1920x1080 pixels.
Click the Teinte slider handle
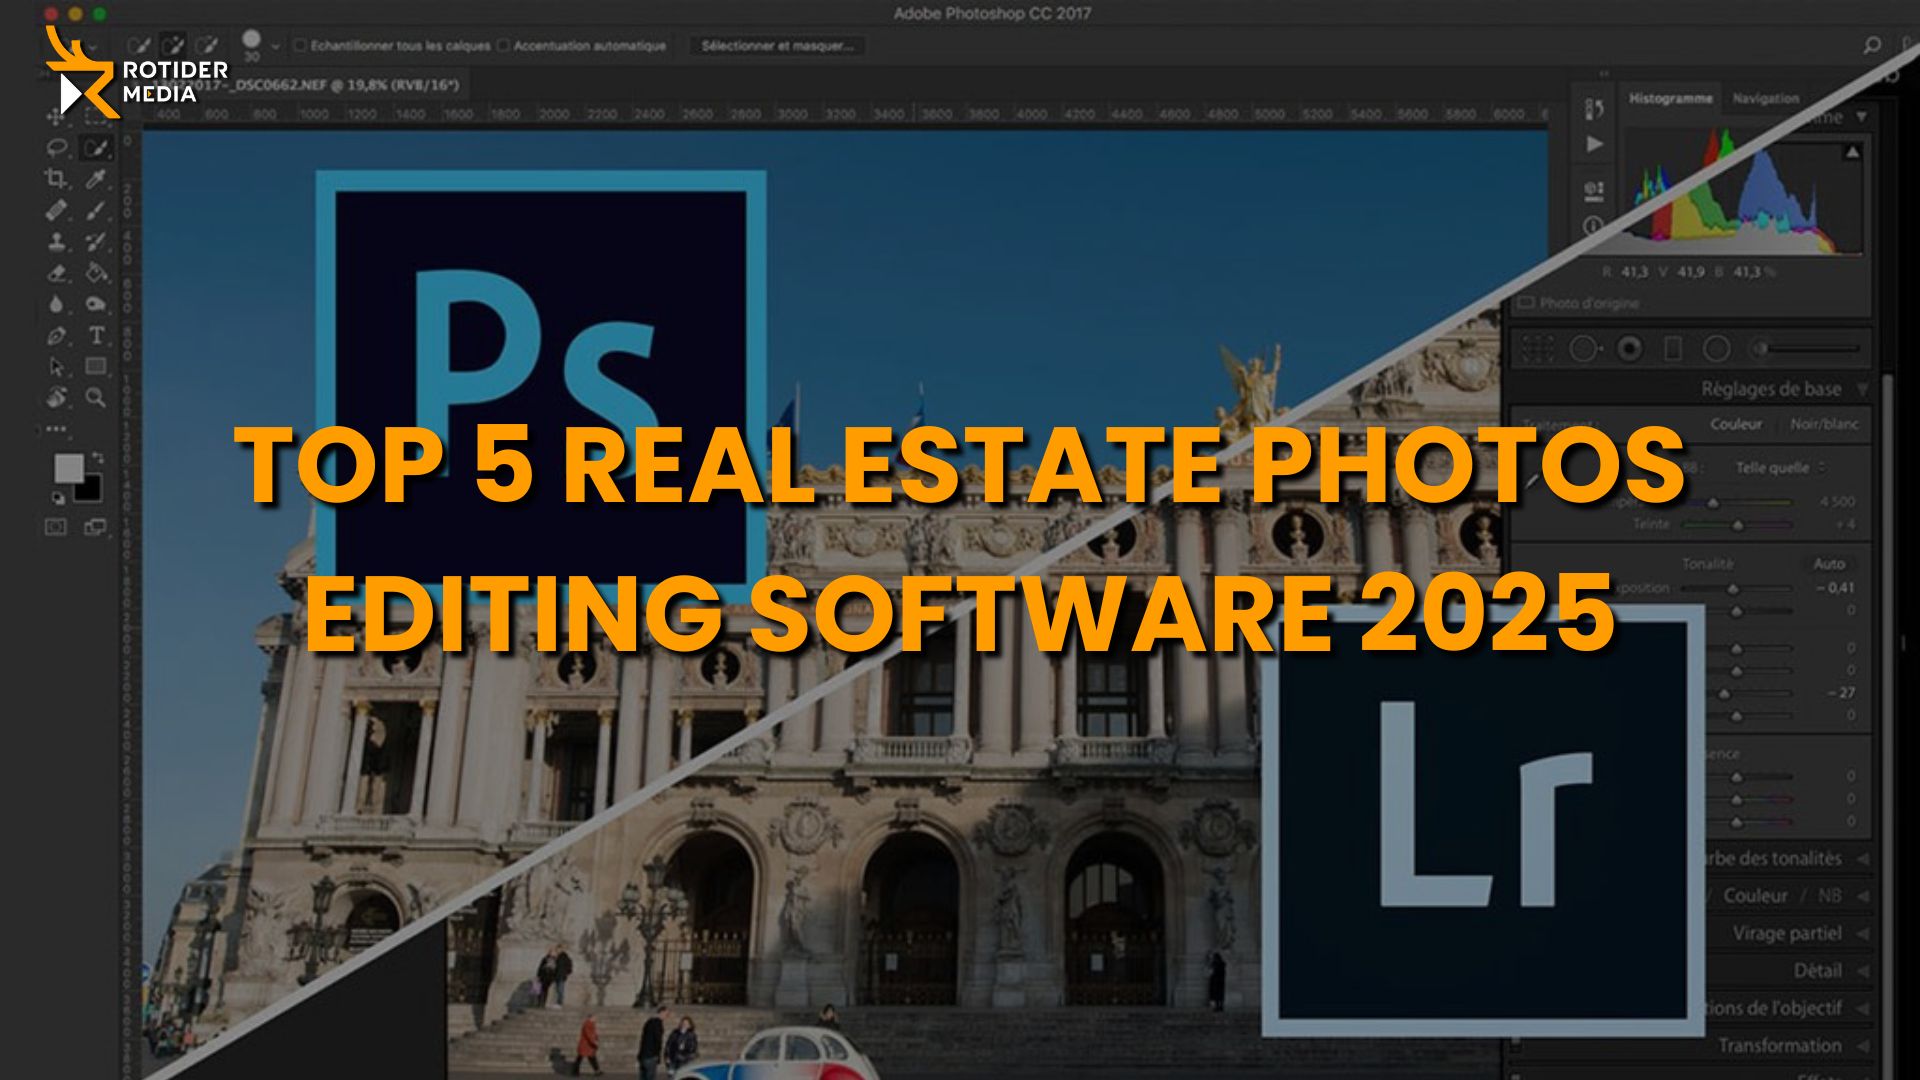tap(1738, 524)
